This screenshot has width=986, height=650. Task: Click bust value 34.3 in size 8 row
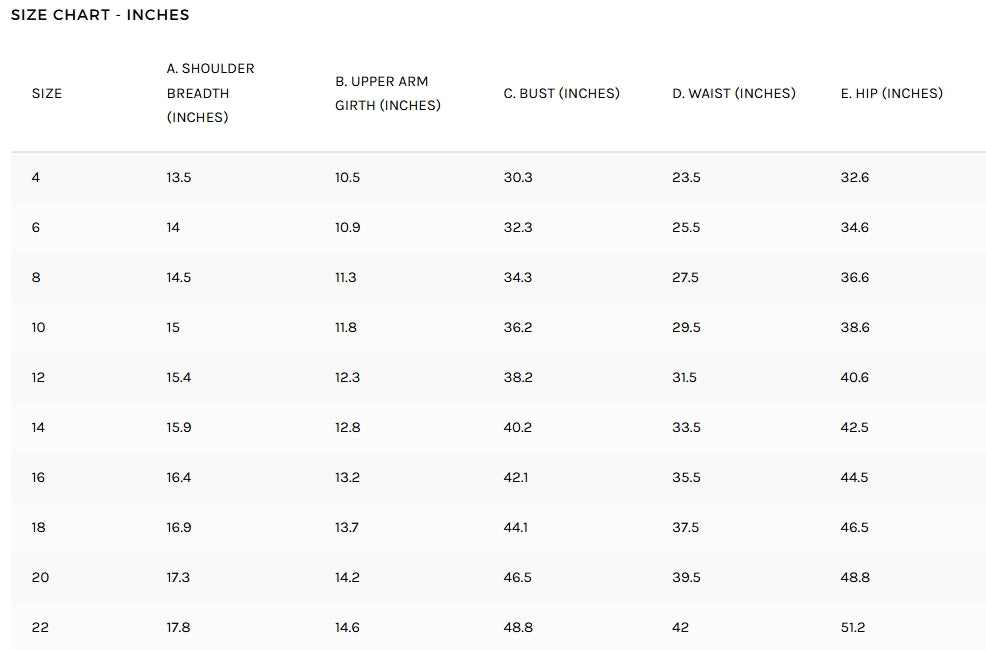pos(518,277)
